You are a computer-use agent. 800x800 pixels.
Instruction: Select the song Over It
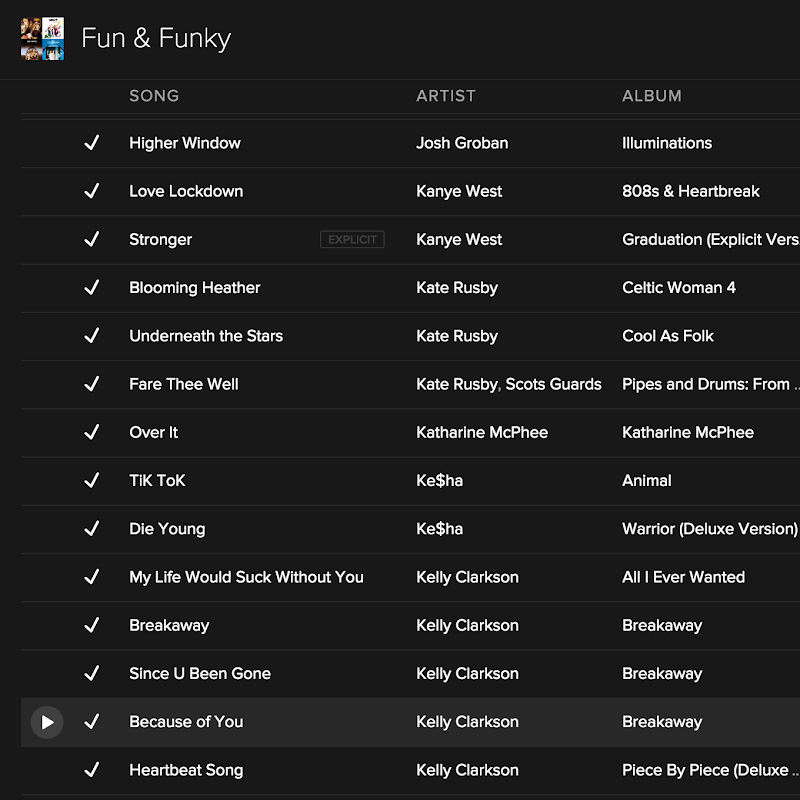click(154, 432)
